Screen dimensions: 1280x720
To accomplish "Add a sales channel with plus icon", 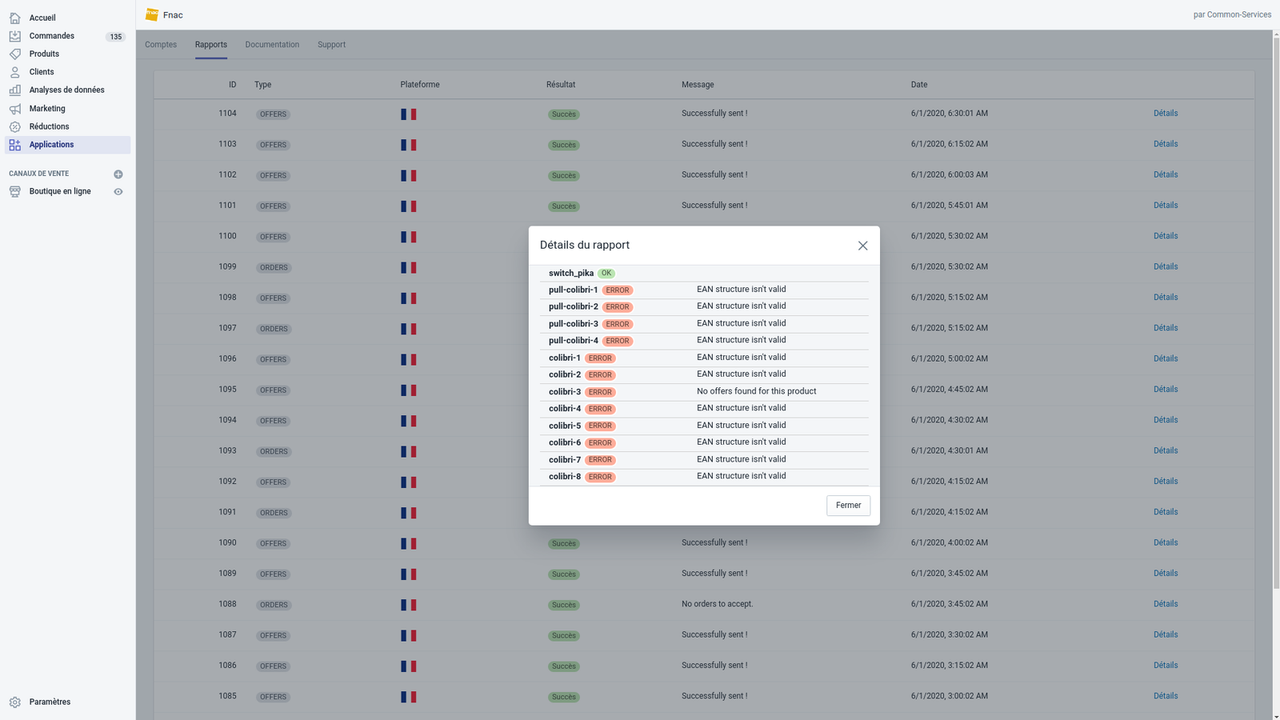I will (118, 174).
